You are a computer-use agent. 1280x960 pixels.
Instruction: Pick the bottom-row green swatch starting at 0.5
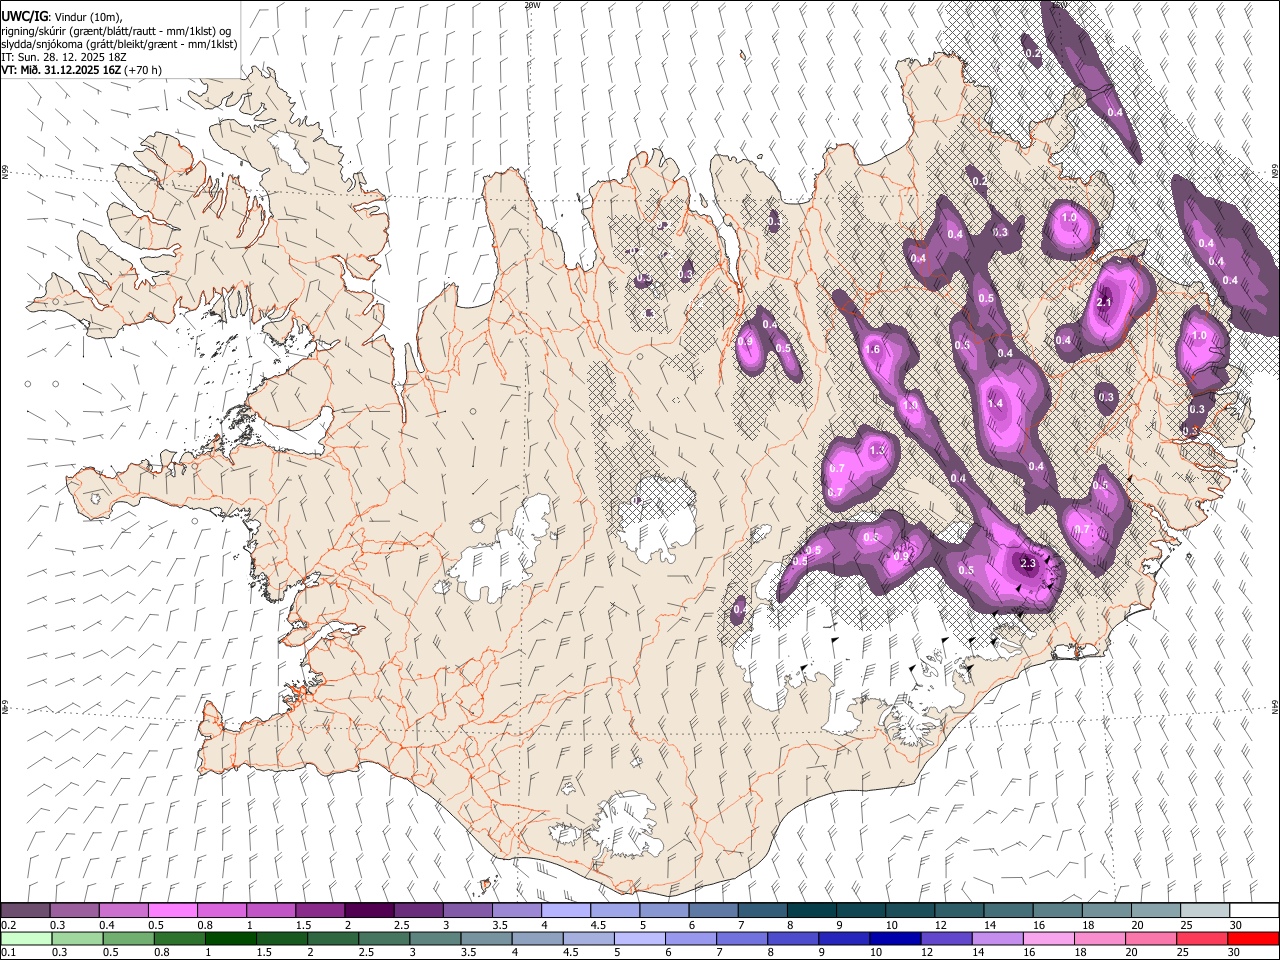click(x=128, y=938)
